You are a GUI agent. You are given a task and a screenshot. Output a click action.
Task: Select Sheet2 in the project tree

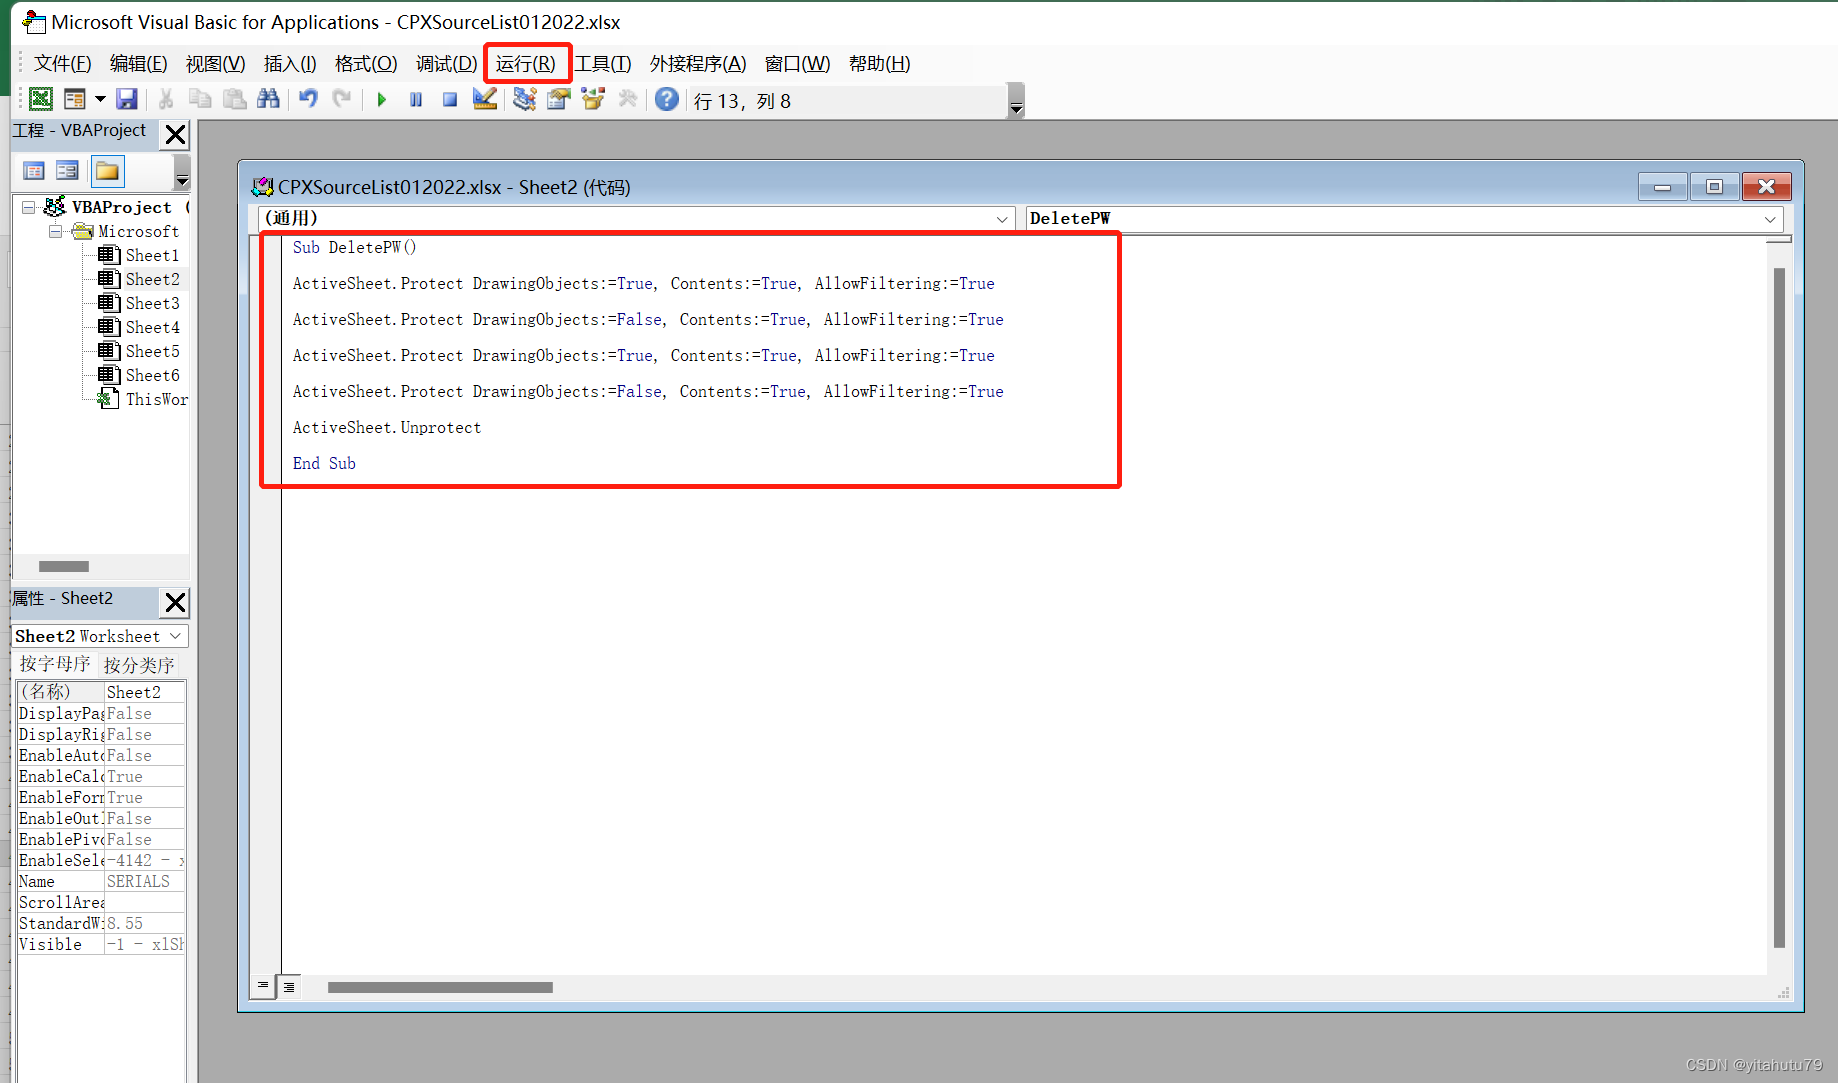pyautogui.click(x=152, y=279)
